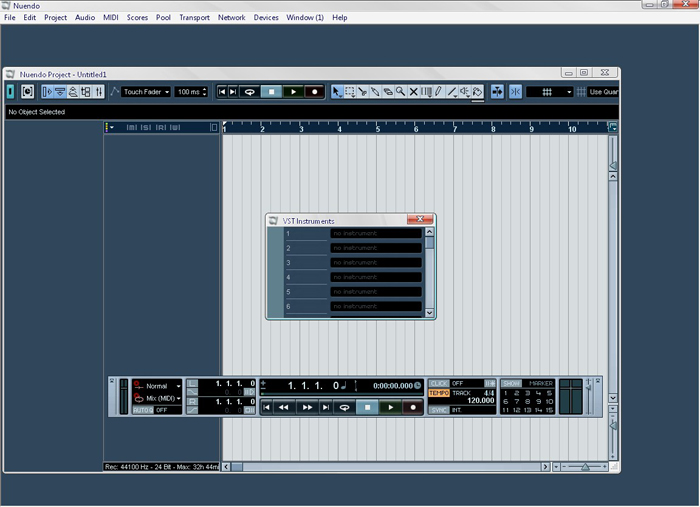The height and width of the screenshot is (507, 700).
Task: Open the Normal record mode dropdown
Action: click(157, 386)
